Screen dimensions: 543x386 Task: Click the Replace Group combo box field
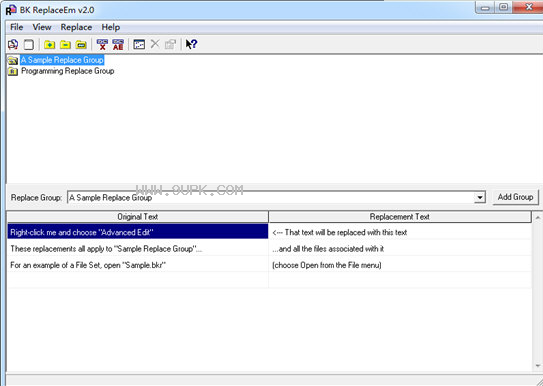click(276, 198)
